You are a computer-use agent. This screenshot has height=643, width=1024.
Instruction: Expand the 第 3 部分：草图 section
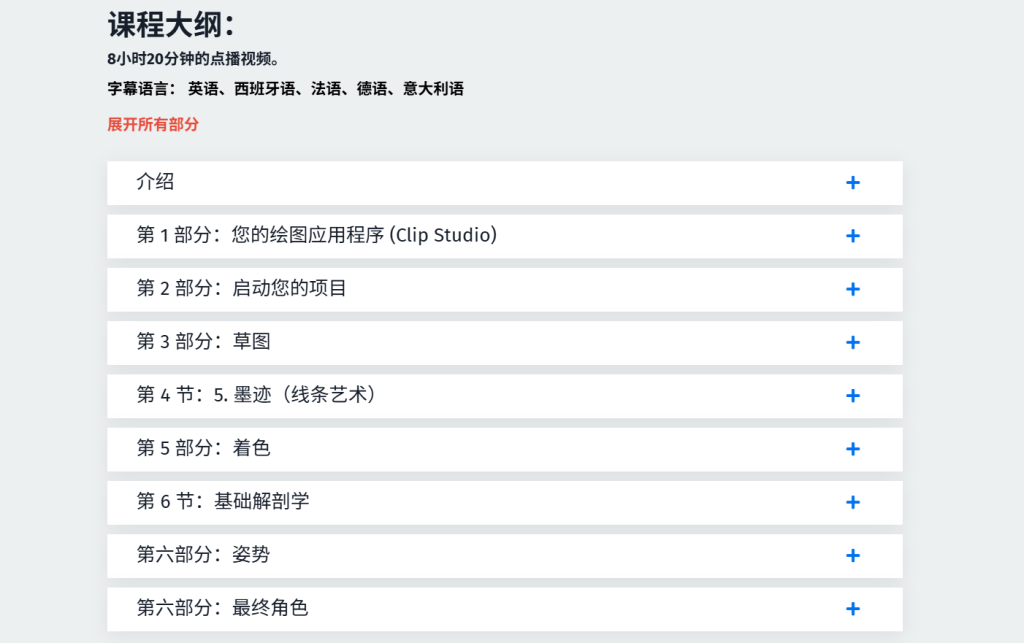tap(505, 343)
